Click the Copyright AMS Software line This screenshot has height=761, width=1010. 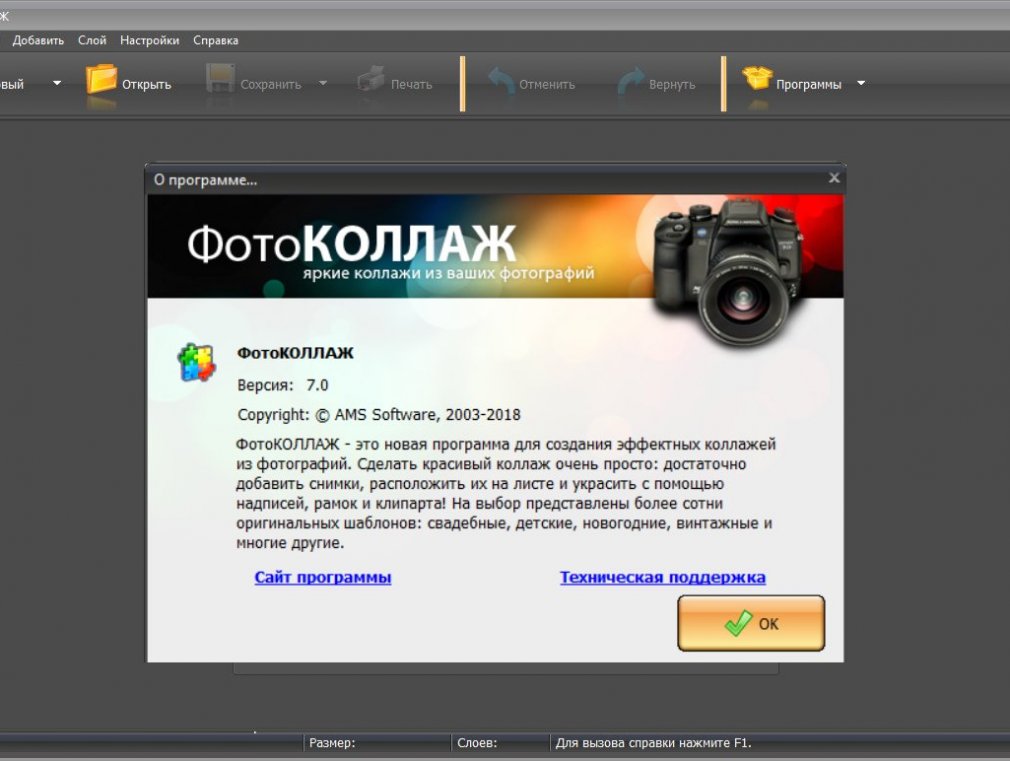tap(379, 415)
